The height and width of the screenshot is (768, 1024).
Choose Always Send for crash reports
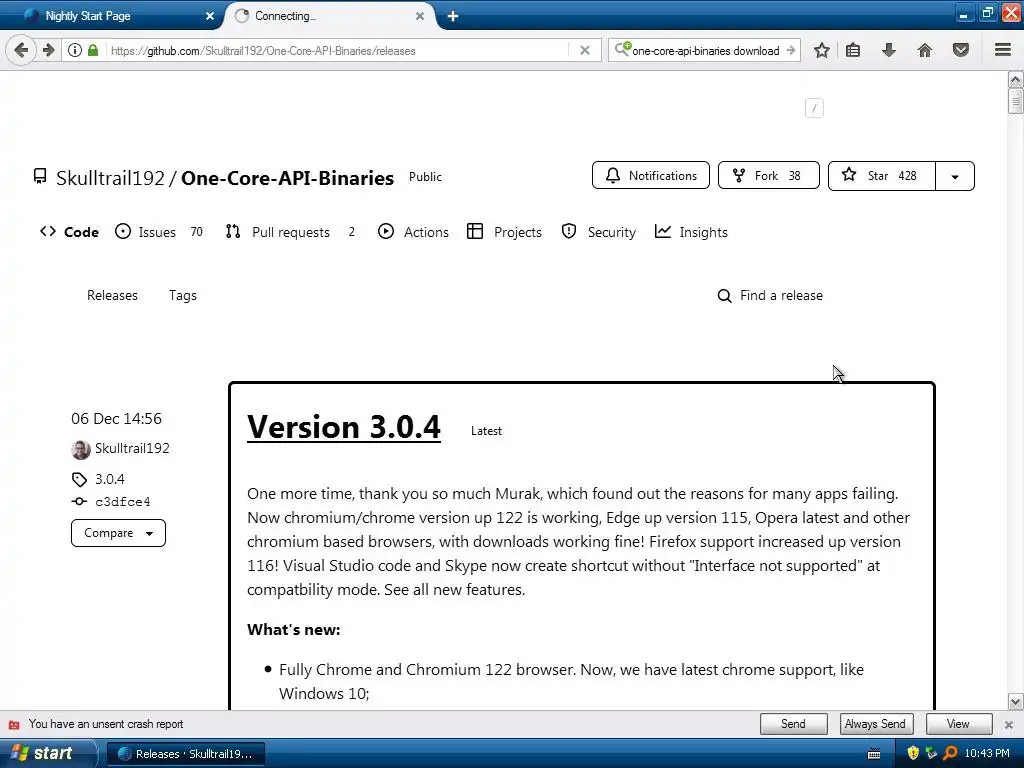coord(875,724)
